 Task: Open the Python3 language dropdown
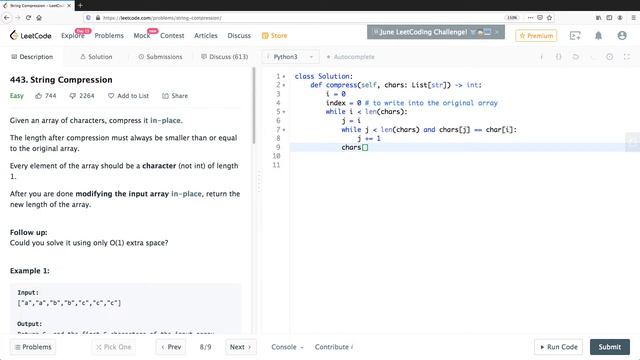point(290,57)
